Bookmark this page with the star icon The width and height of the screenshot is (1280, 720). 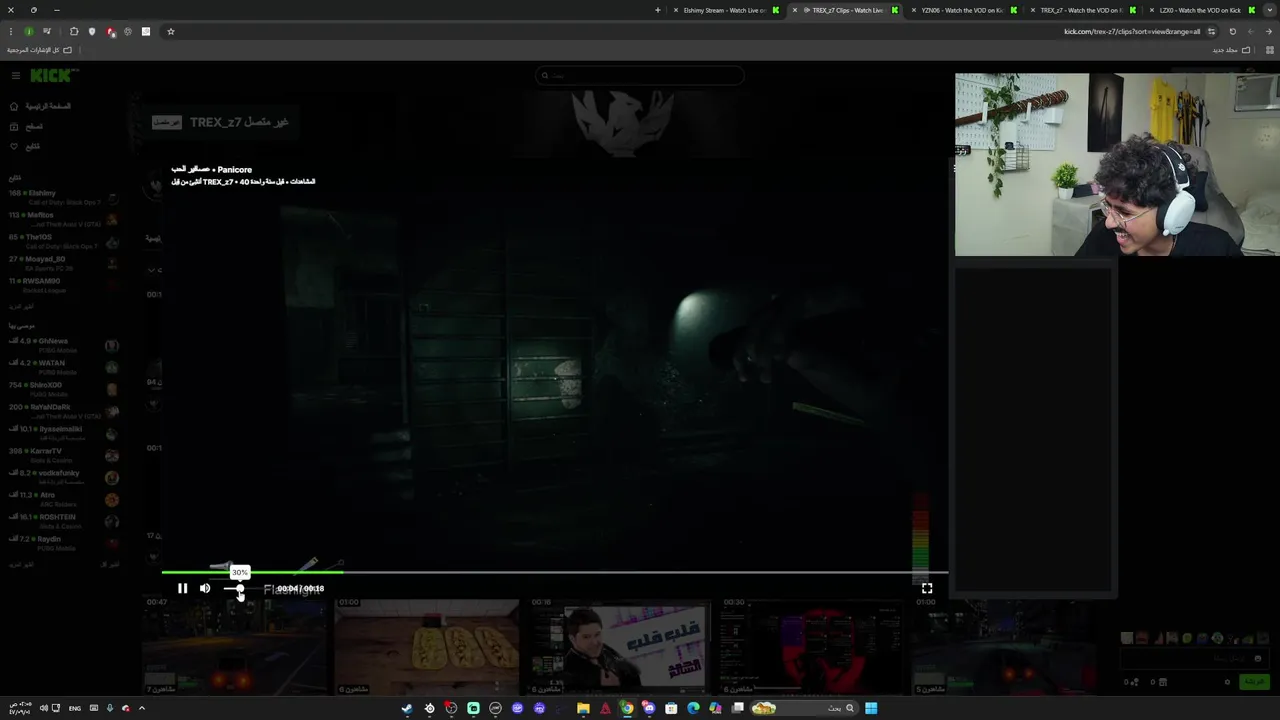tap(171, 31)
